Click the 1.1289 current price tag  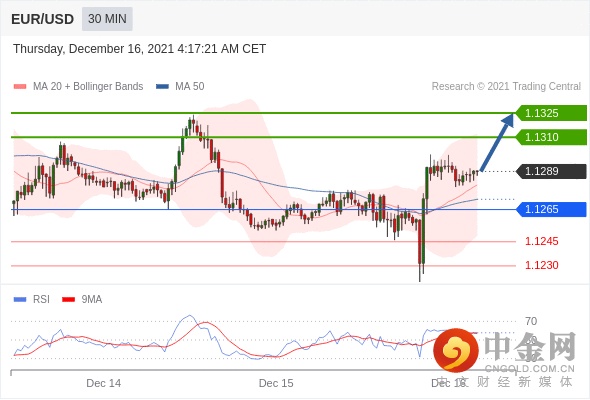coord(550,171)
